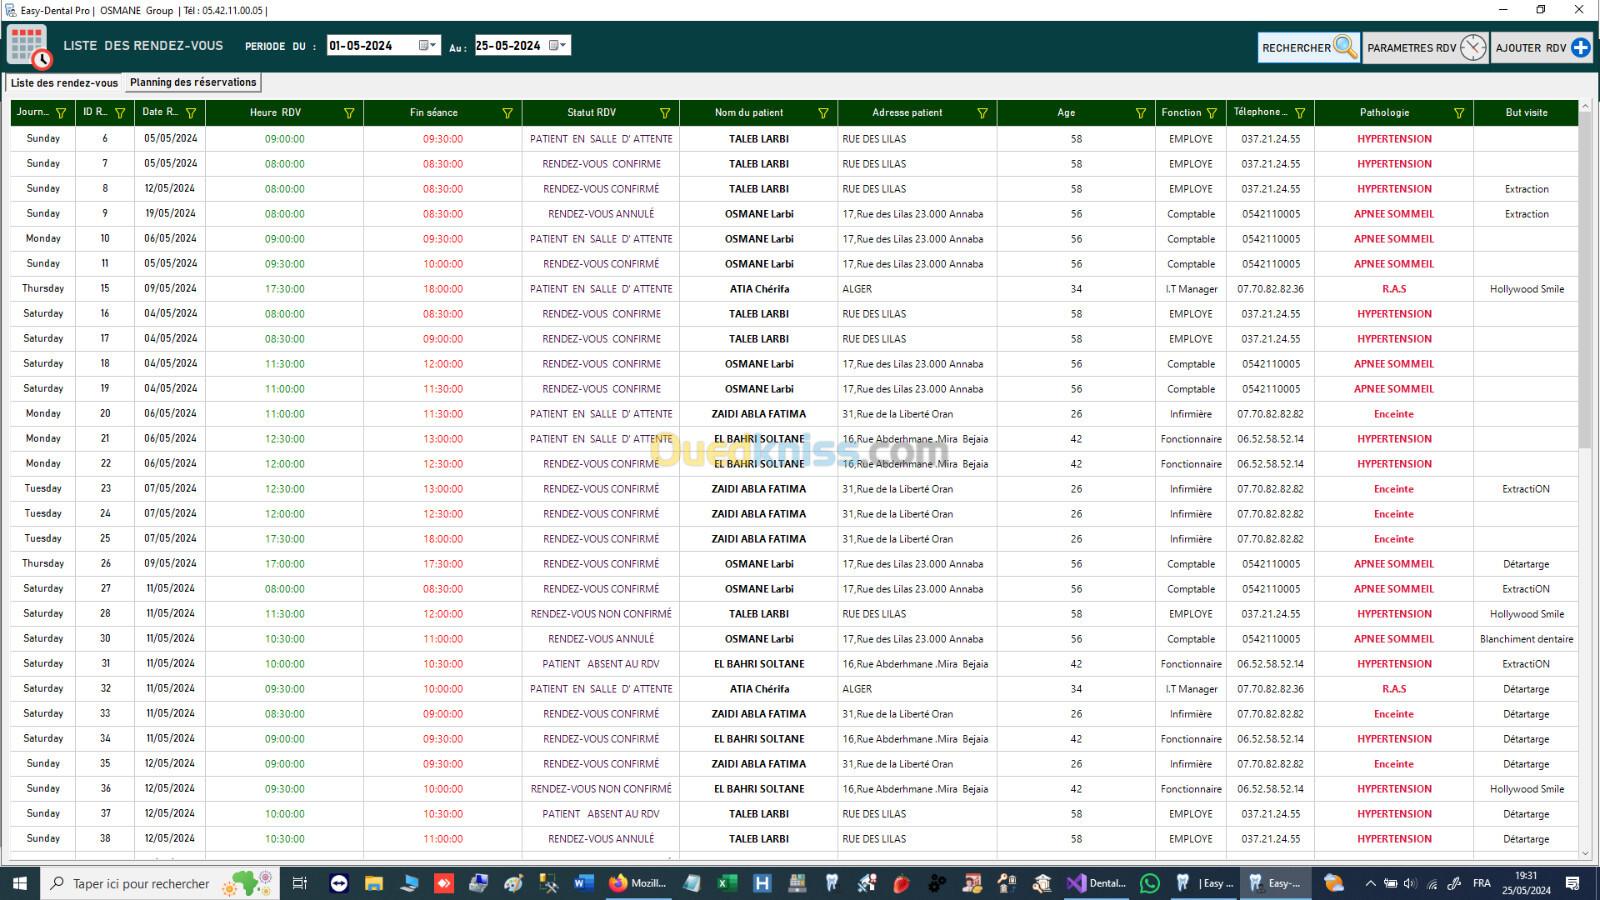Open the start date calendar dropdown
Image resolution: width=1600 pixels, height=900 pixels.
(x=428, y=46)
